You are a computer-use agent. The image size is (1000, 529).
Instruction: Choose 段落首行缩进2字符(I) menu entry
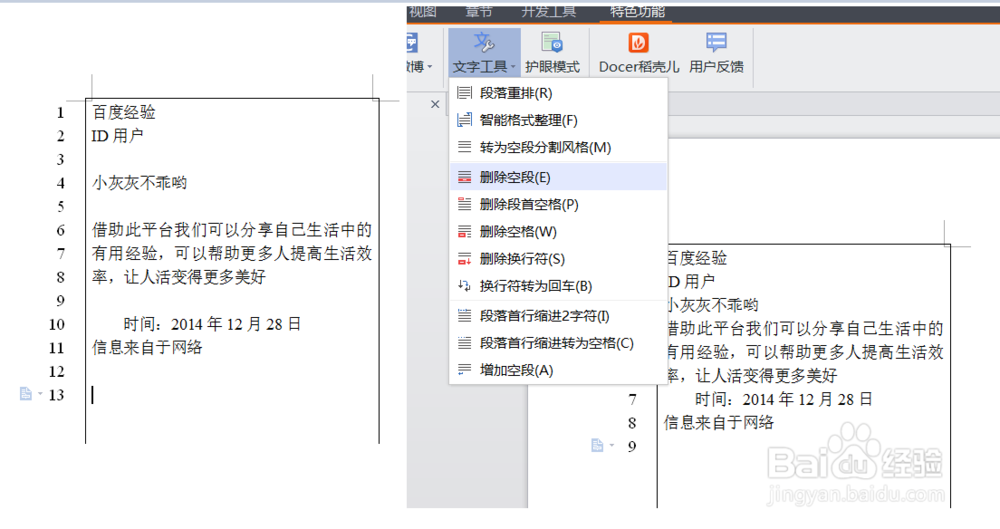[558, 316]
